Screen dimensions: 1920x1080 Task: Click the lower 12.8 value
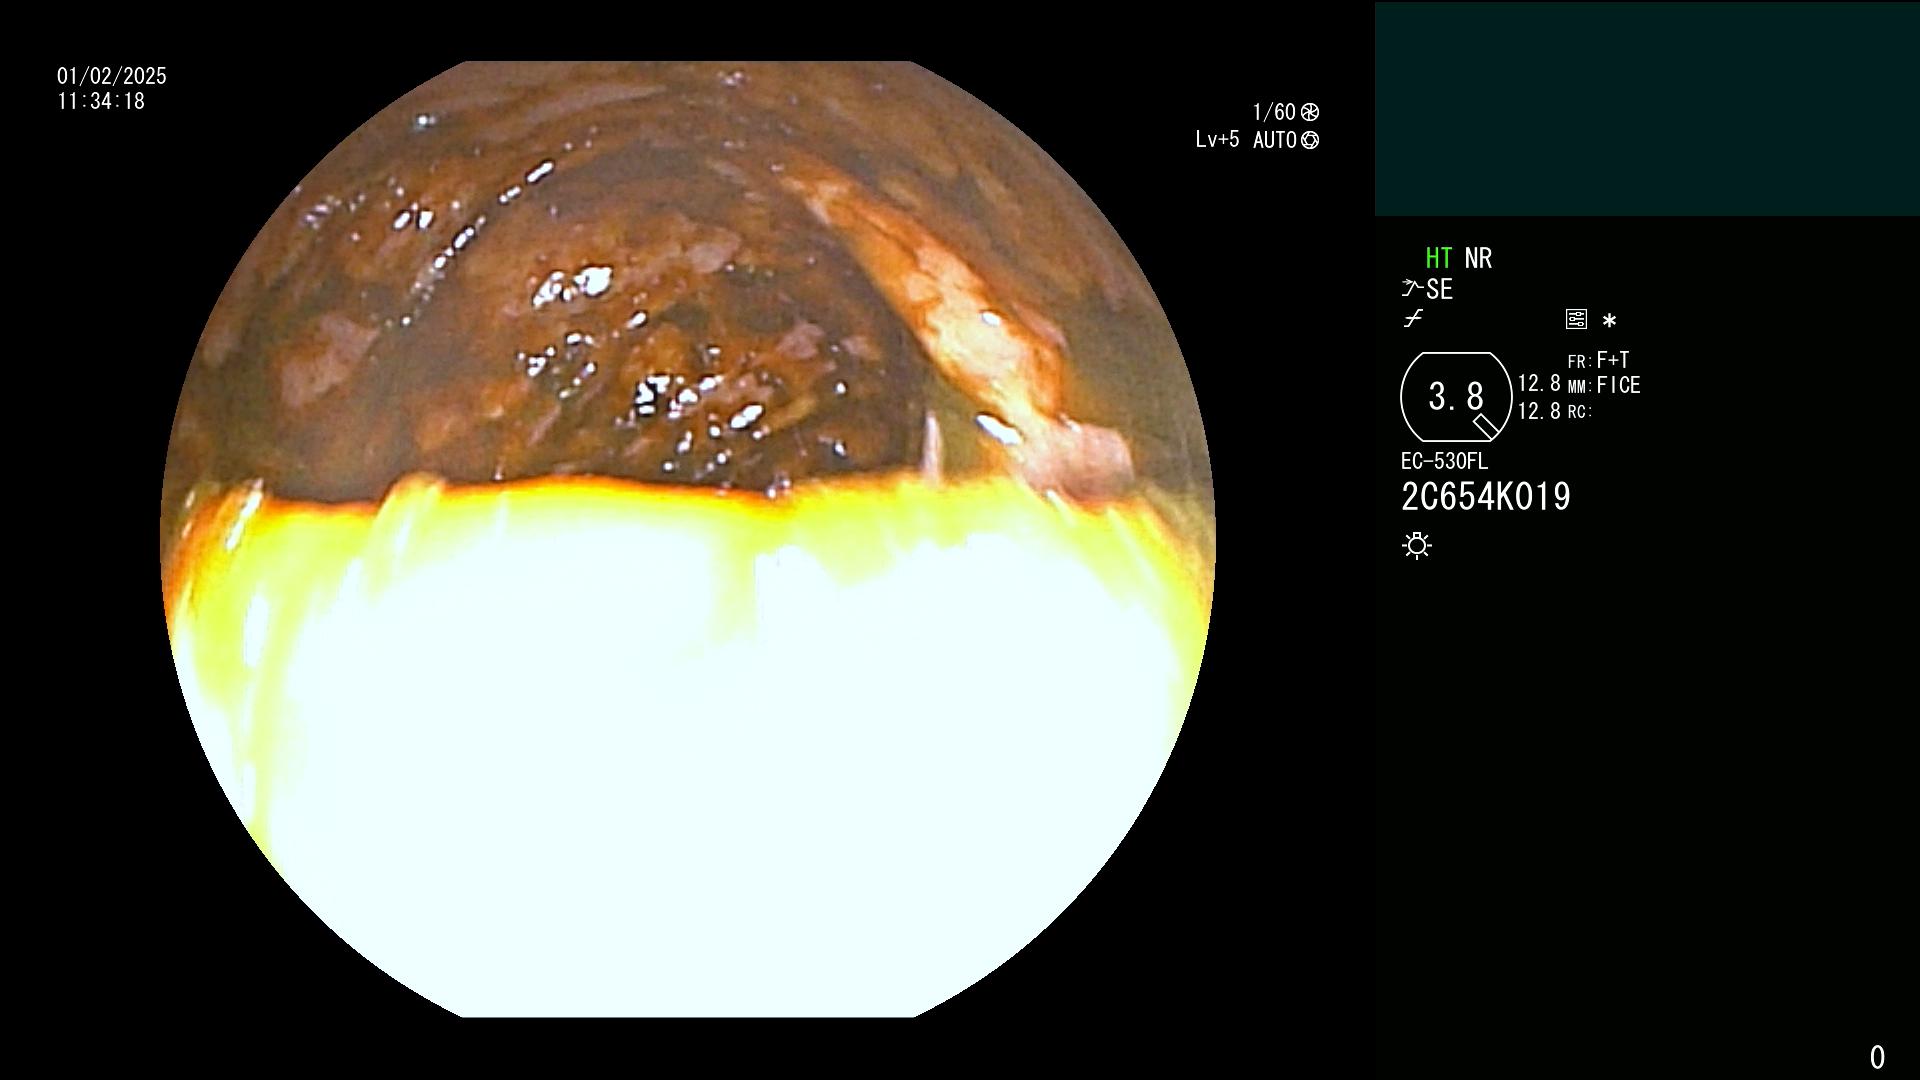click(x=1539, y=411)
